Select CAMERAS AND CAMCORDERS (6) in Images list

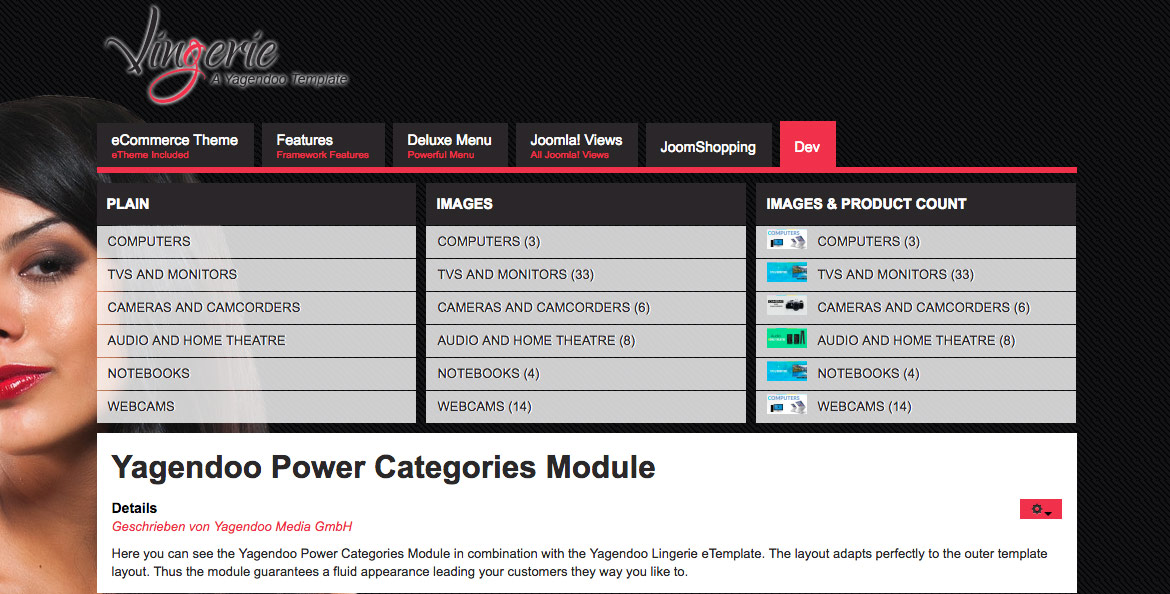point(586,307)
